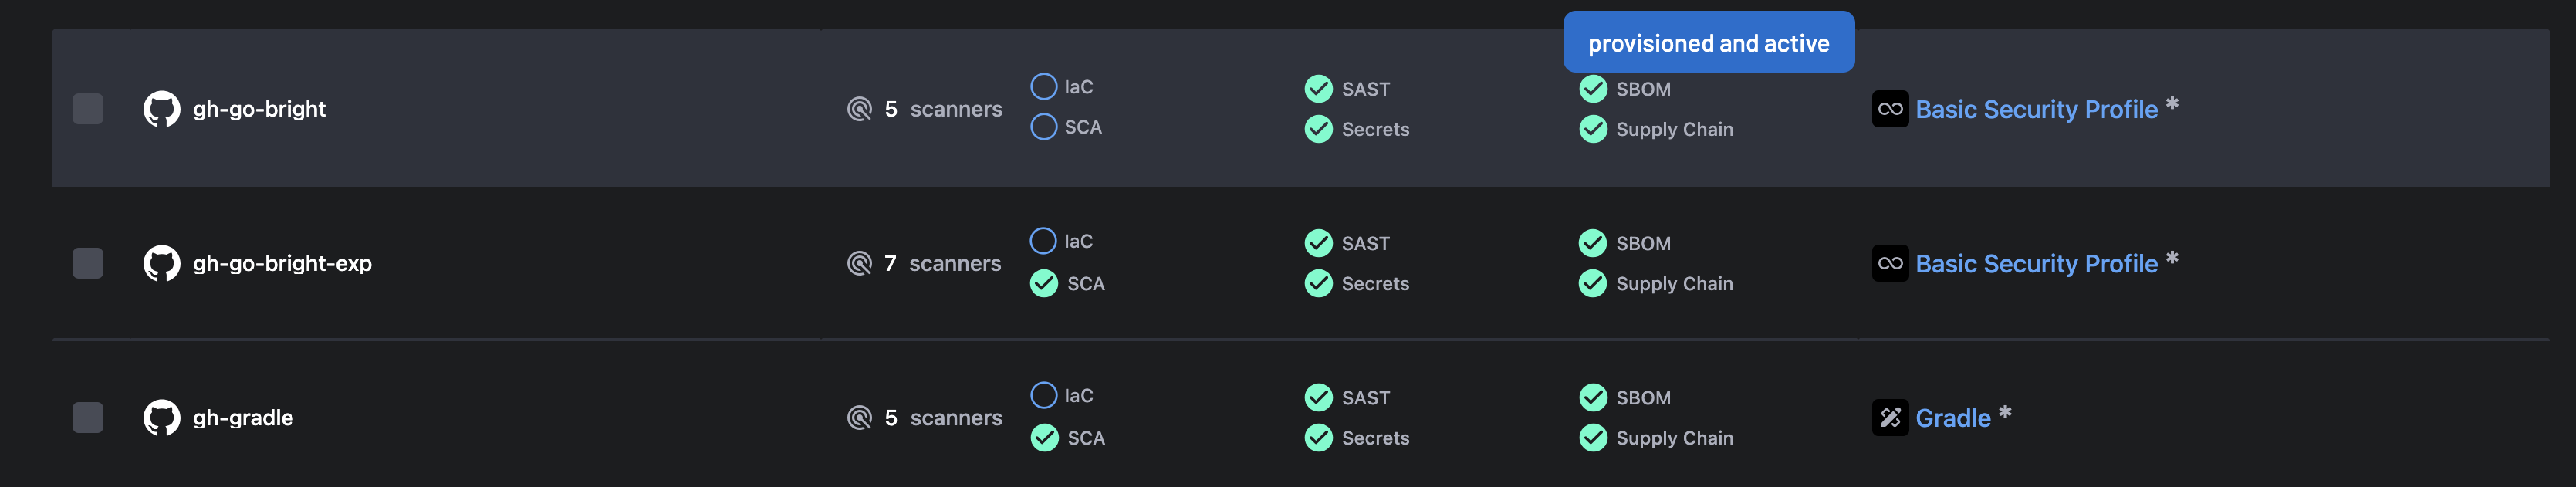This screenshot has height=487, width=2576.
Task: Click green SCA checkmark in gh-gradle row
Action: click(x=1044, y=438)
